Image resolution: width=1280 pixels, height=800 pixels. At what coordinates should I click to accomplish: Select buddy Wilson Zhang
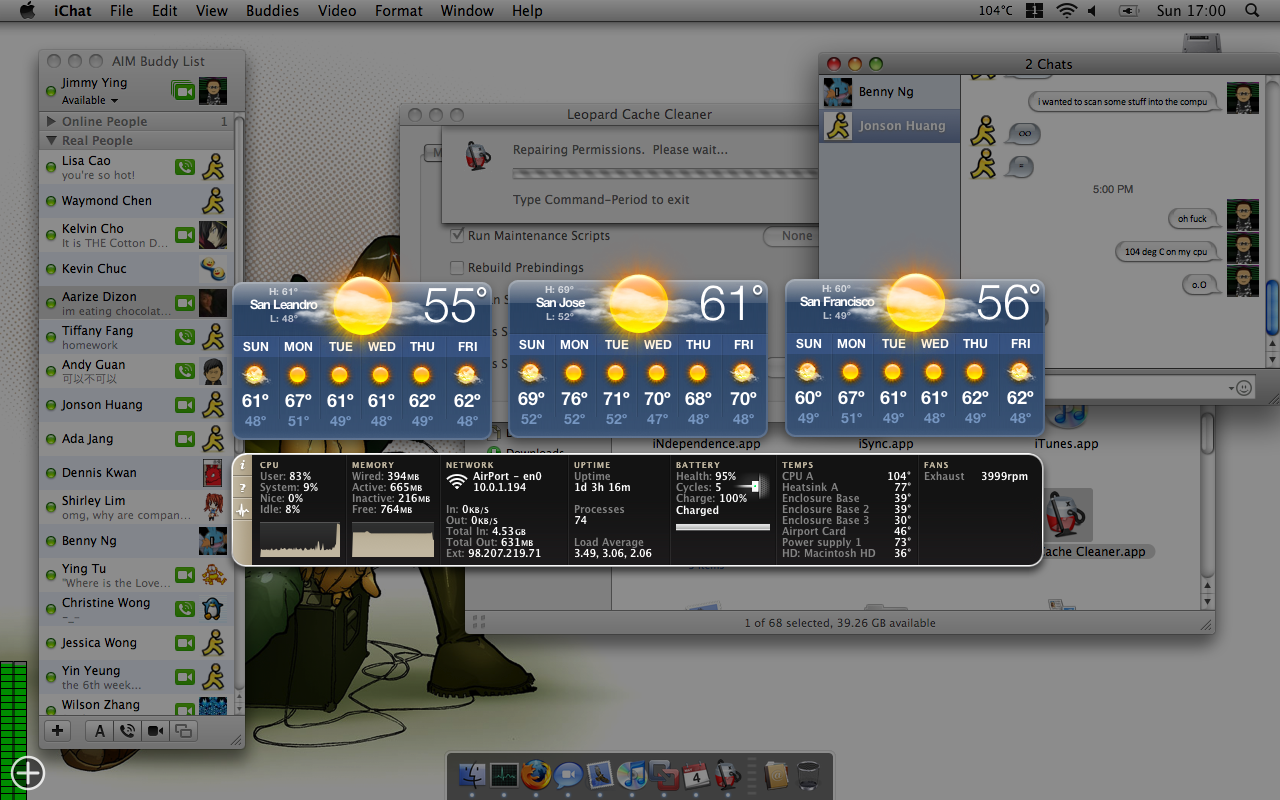pos(137,706)
